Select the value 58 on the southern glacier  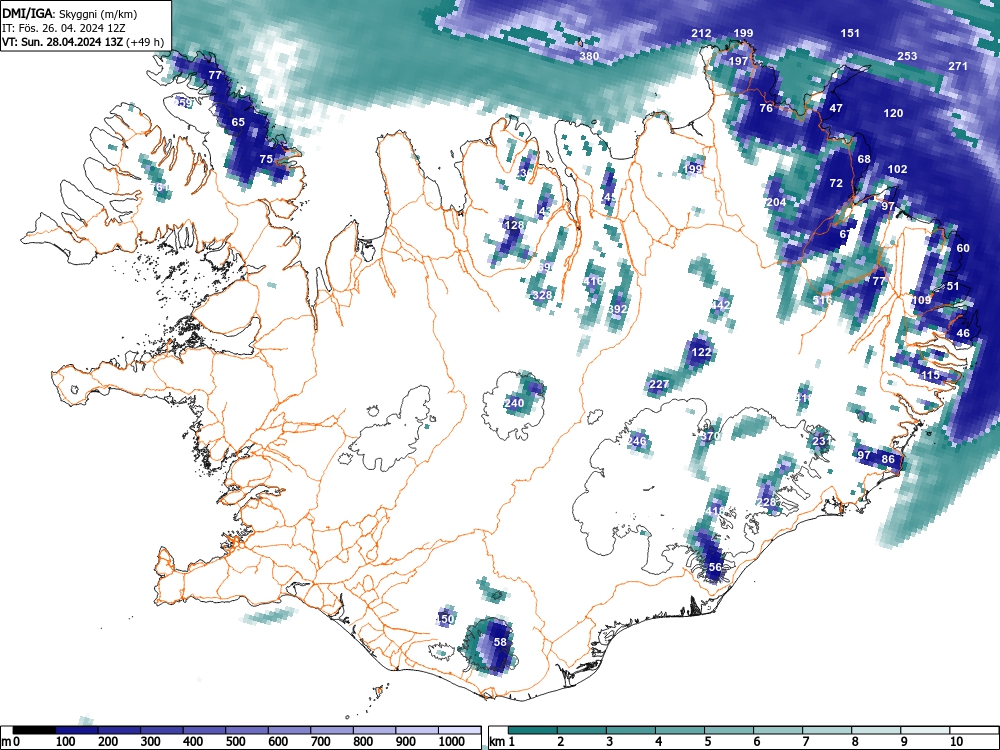[x=500, y=642]
